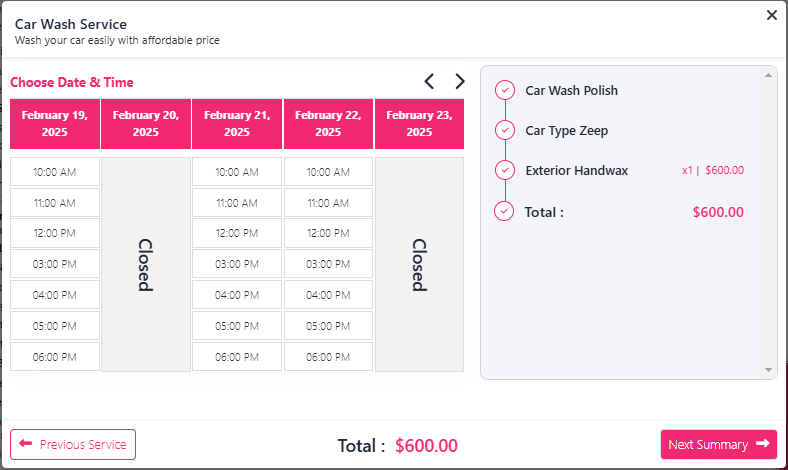
Task: Choose 03:00 PM slot on February 21
Action: [x=237, y=264]
